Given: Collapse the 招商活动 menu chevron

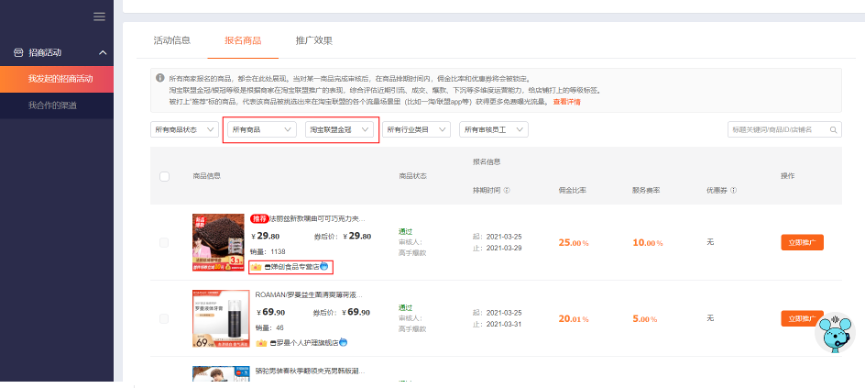Looking at the screenshot, I should coord(103,52).
